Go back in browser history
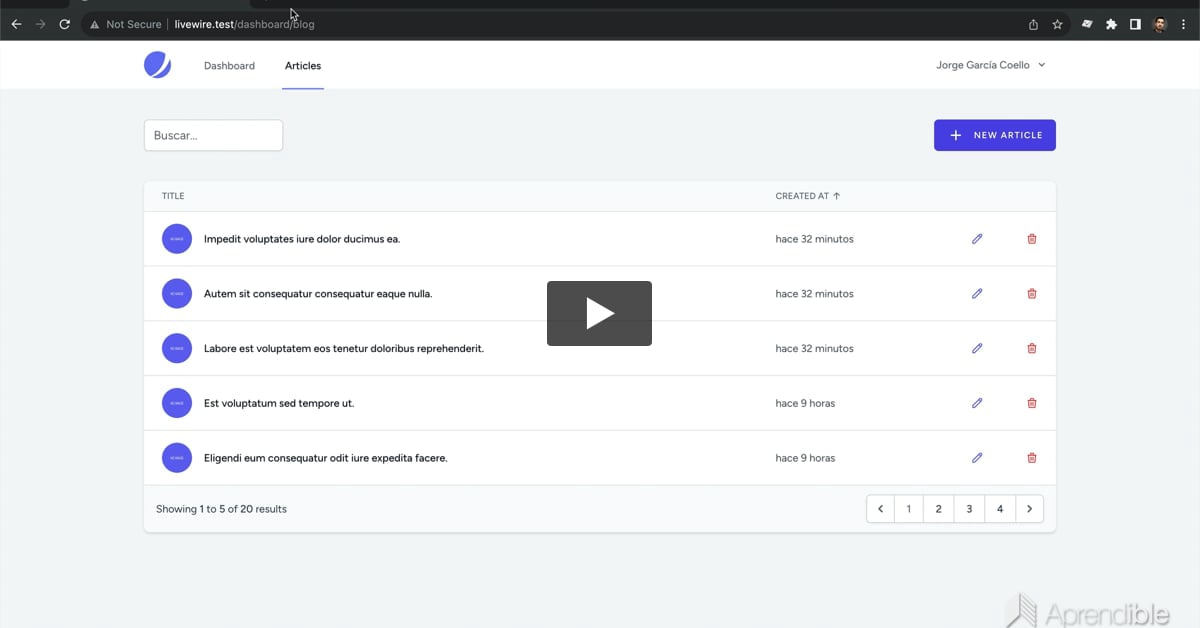Viewport: 1200px width, 628px height. point(16,24)
